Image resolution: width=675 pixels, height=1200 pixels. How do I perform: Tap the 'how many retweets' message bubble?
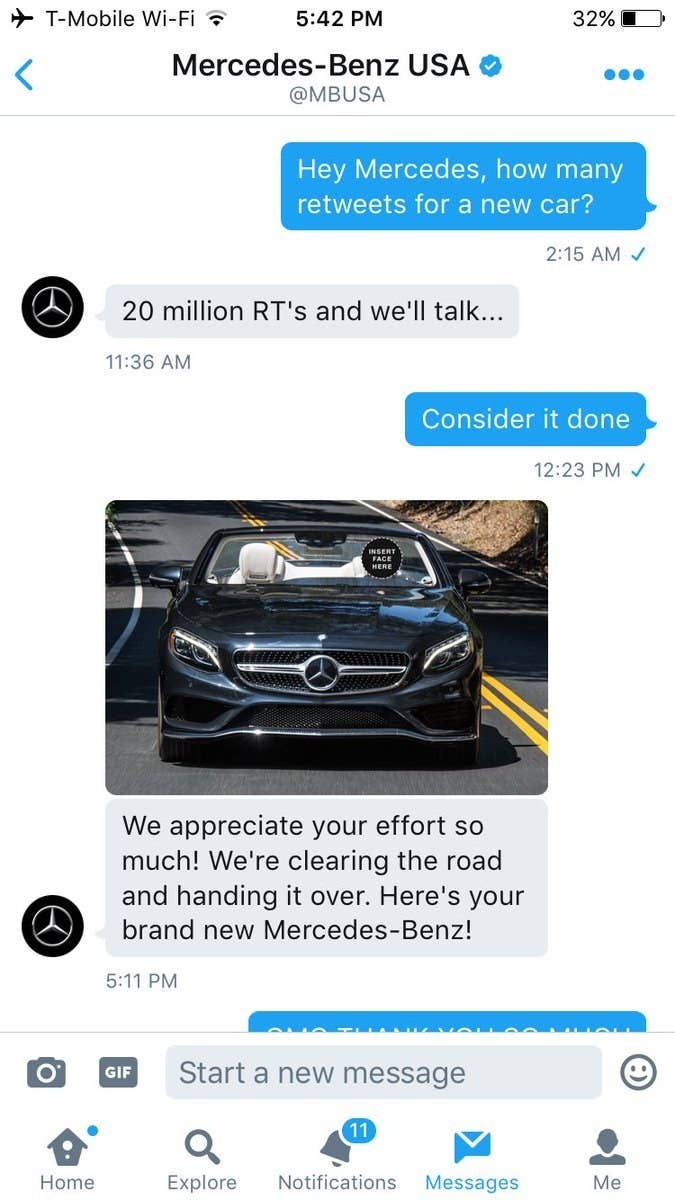coord(463,186)
